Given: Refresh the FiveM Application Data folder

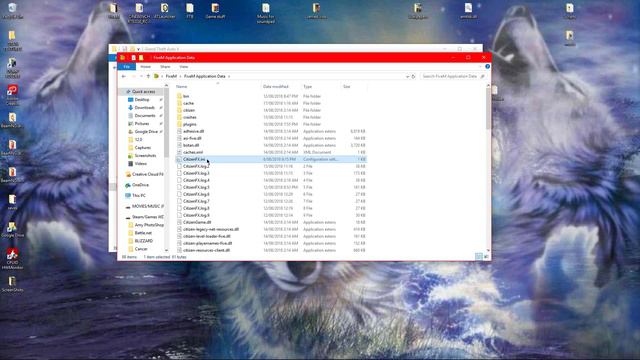Looking at the screenshot, I should click(413, 76).
